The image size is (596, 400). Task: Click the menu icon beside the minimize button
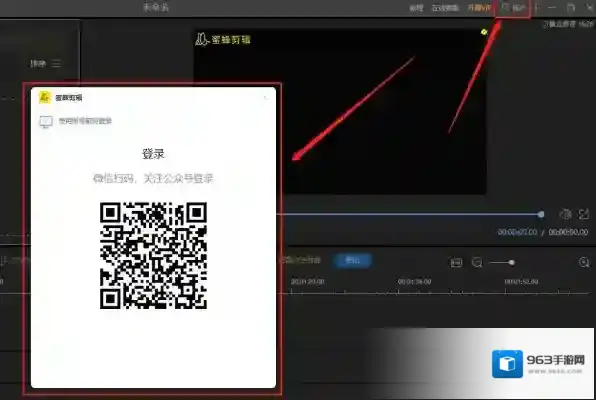pyautogui.click(x=536, y=8)
